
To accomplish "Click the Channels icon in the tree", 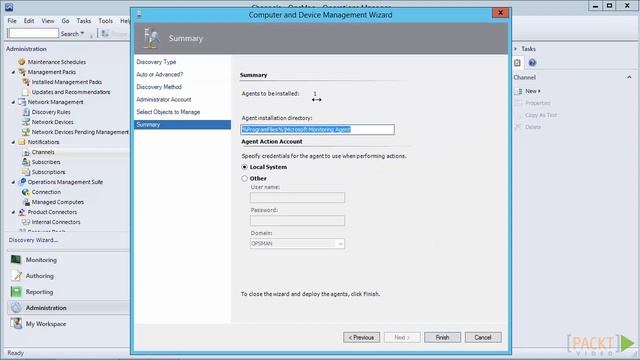I will pos(26,152).
